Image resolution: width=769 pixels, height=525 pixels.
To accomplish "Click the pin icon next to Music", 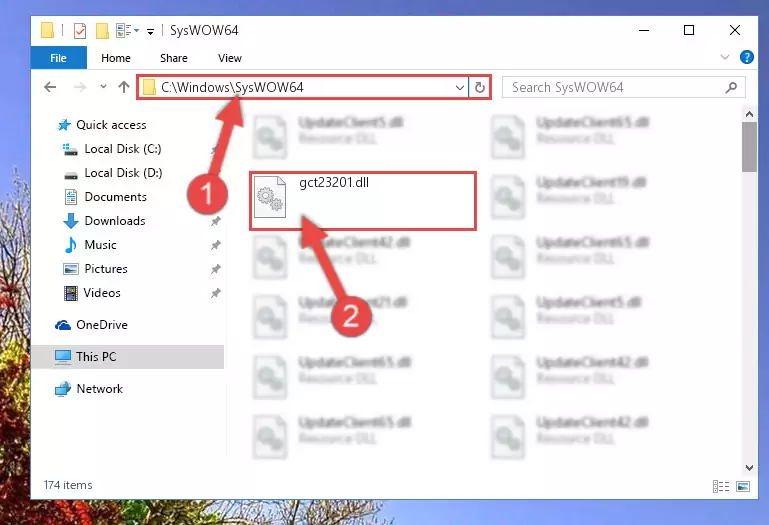I will 215,245.
